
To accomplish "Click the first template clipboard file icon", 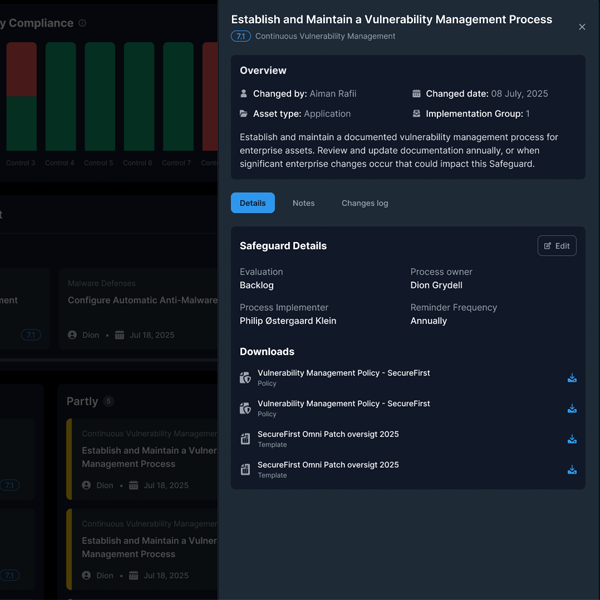I will coord(245,439).
